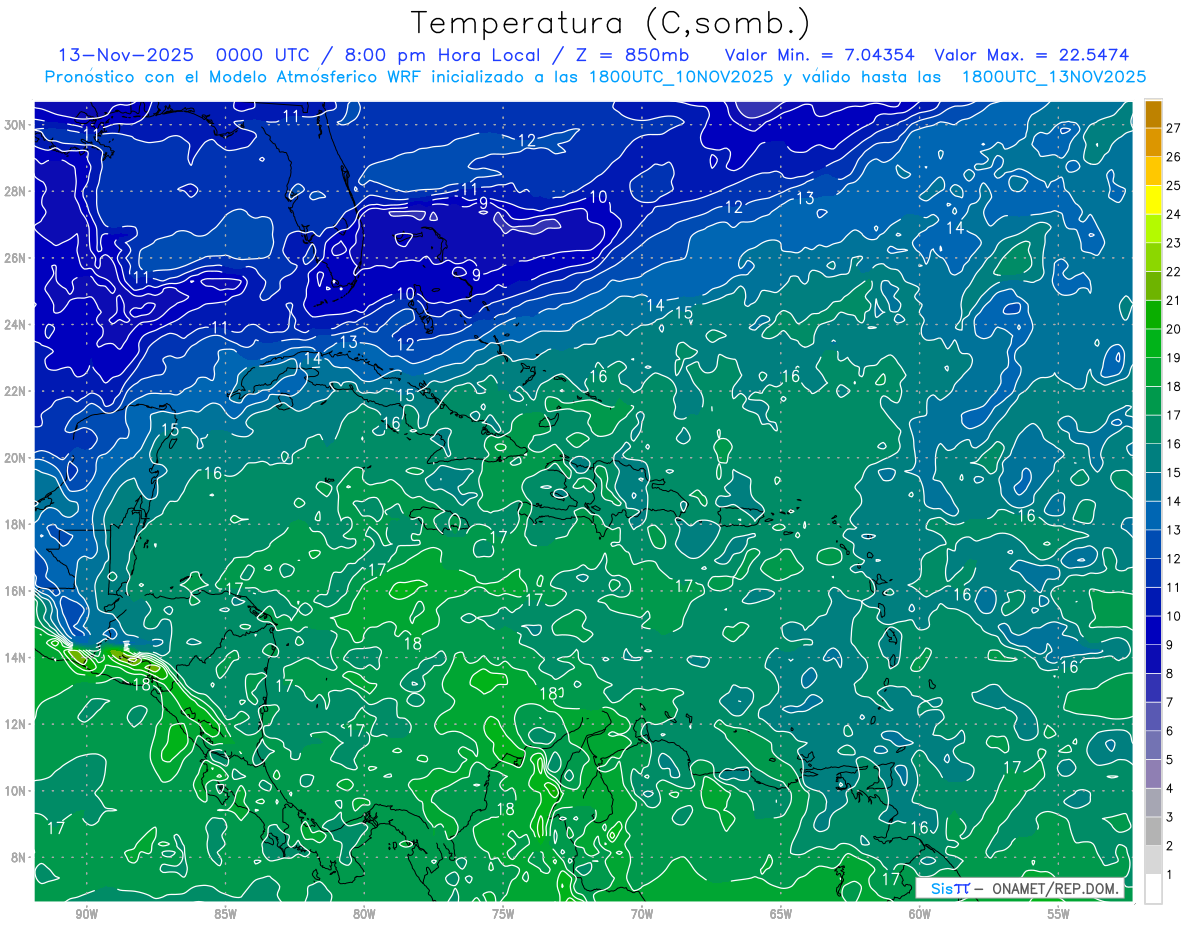This screenshot has width=1200, height=927.
Task: Click the 14N latitude axis label
Action: (17, 657)
